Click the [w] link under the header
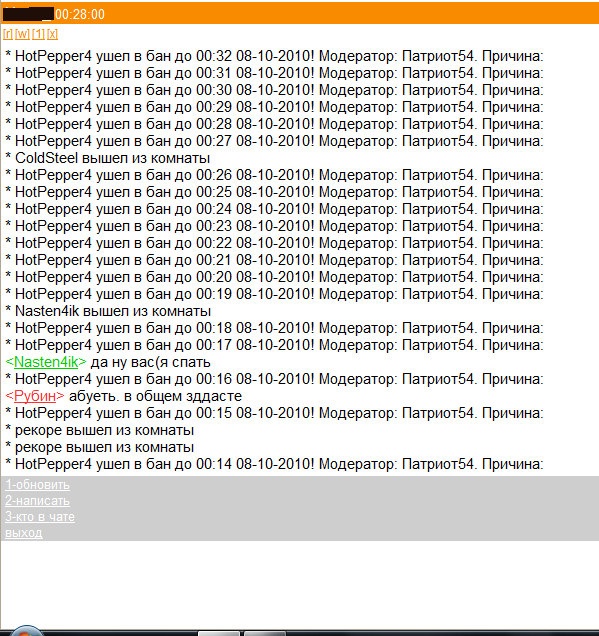This screenshot has height=636, width=599. (x=22, y=34)
